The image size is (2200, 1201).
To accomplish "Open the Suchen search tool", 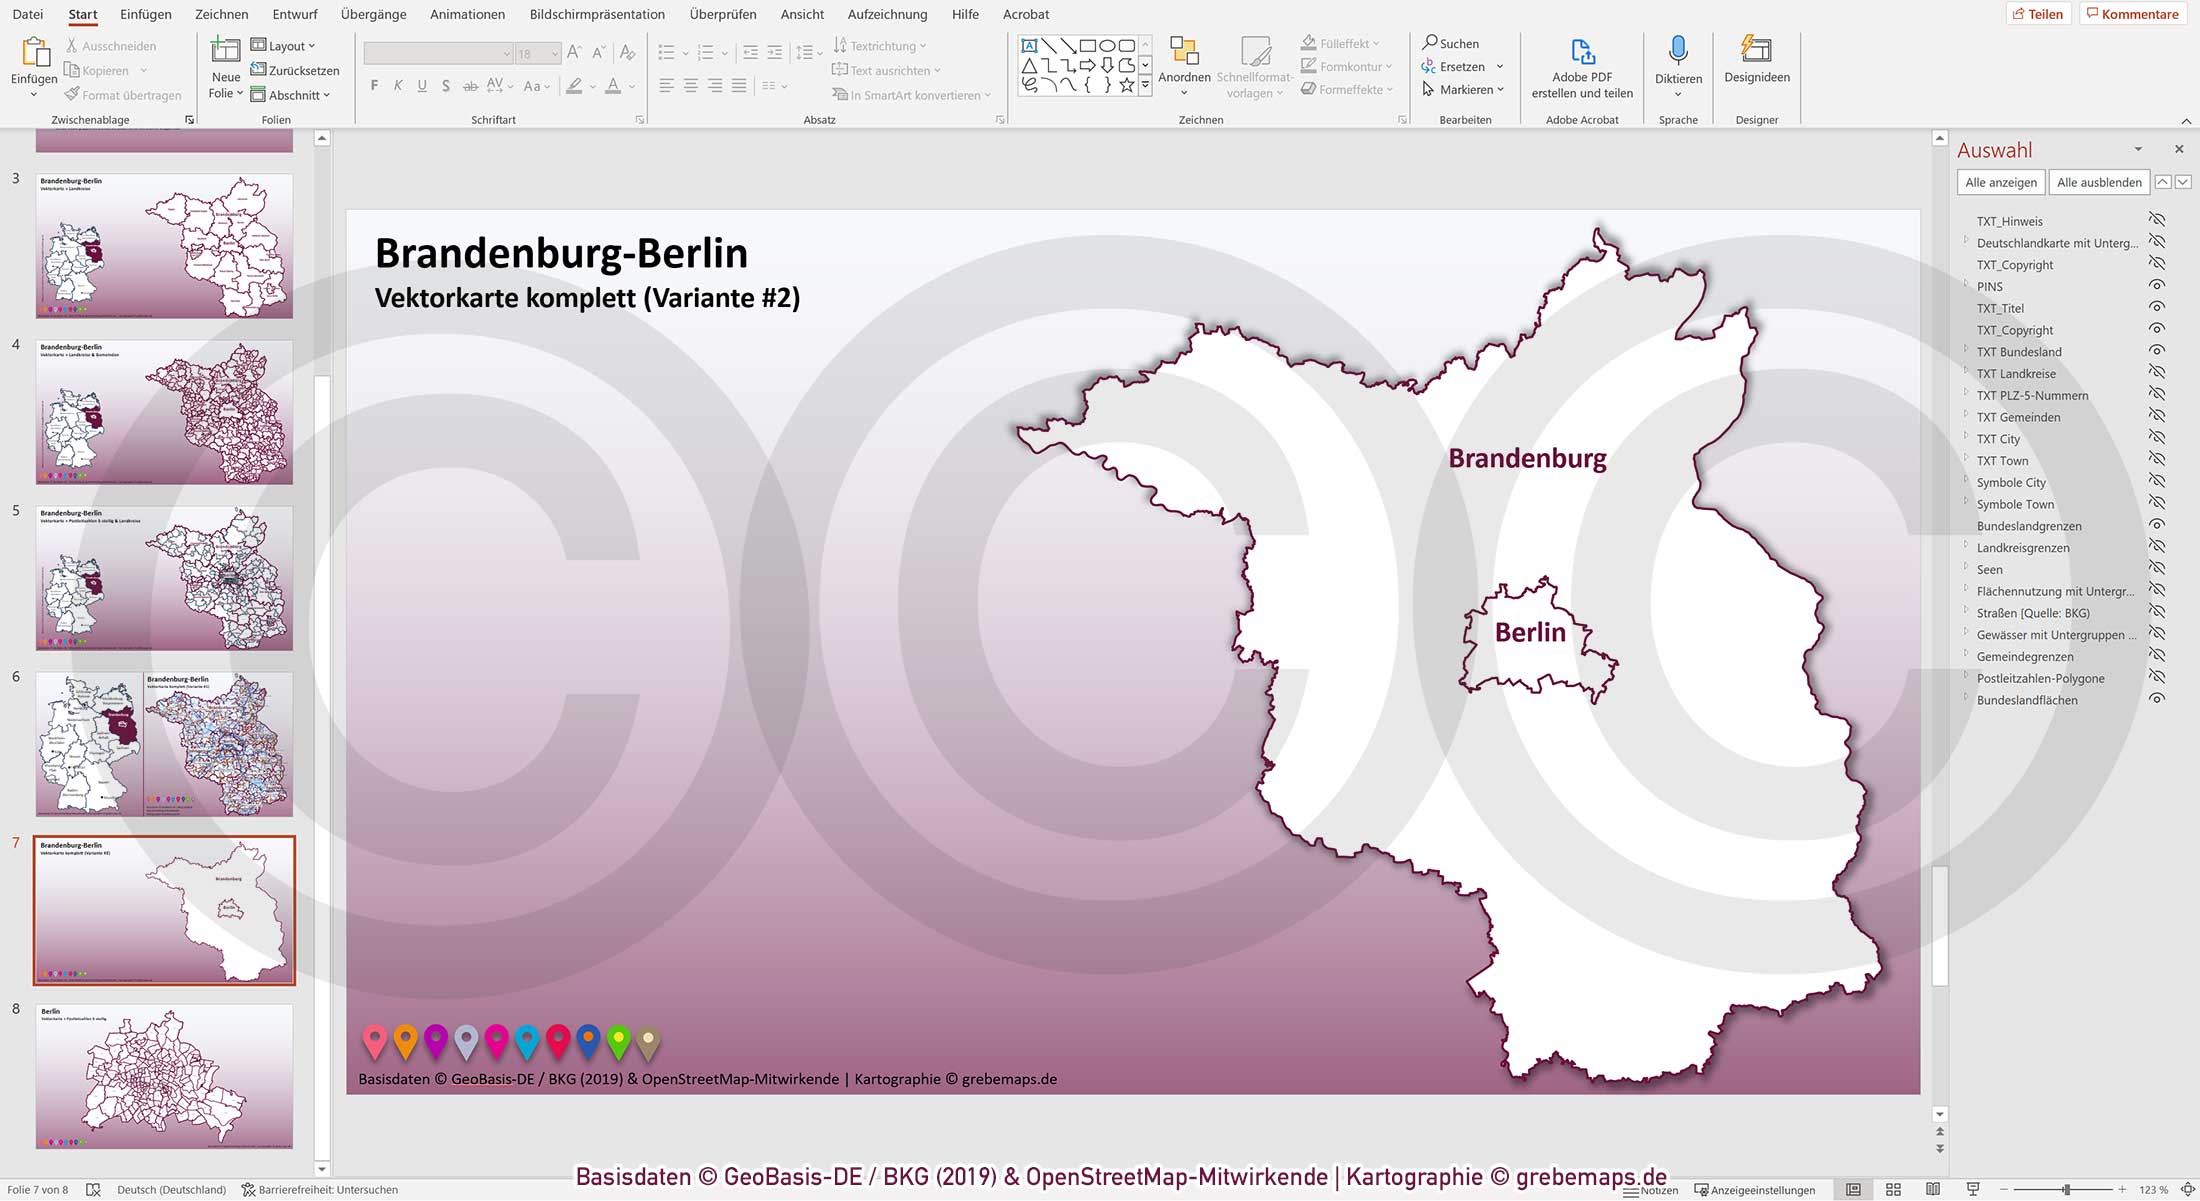I will click(1452, 43).
